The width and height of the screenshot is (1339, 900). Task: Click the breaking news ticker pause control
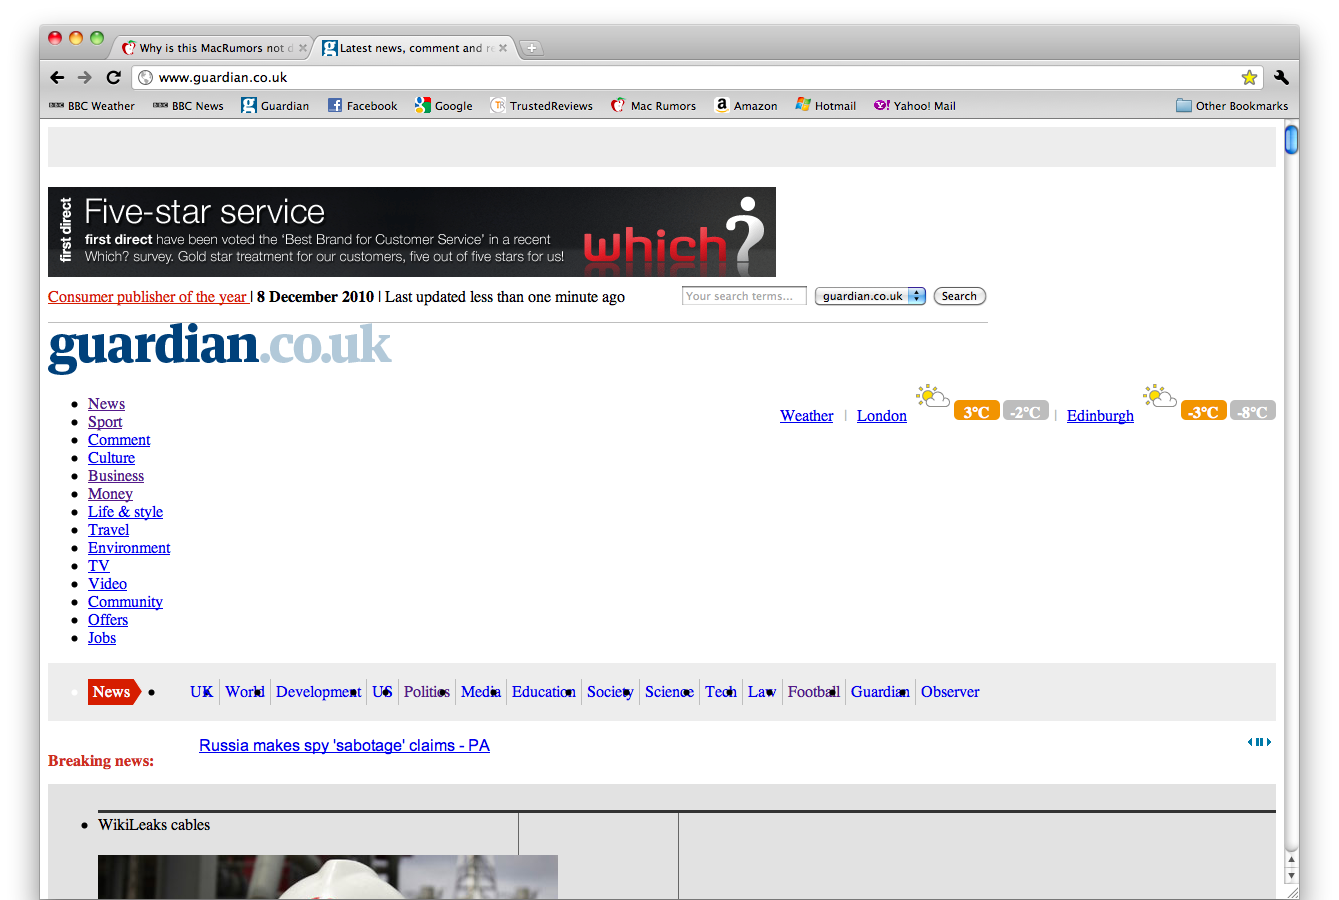1260,742
